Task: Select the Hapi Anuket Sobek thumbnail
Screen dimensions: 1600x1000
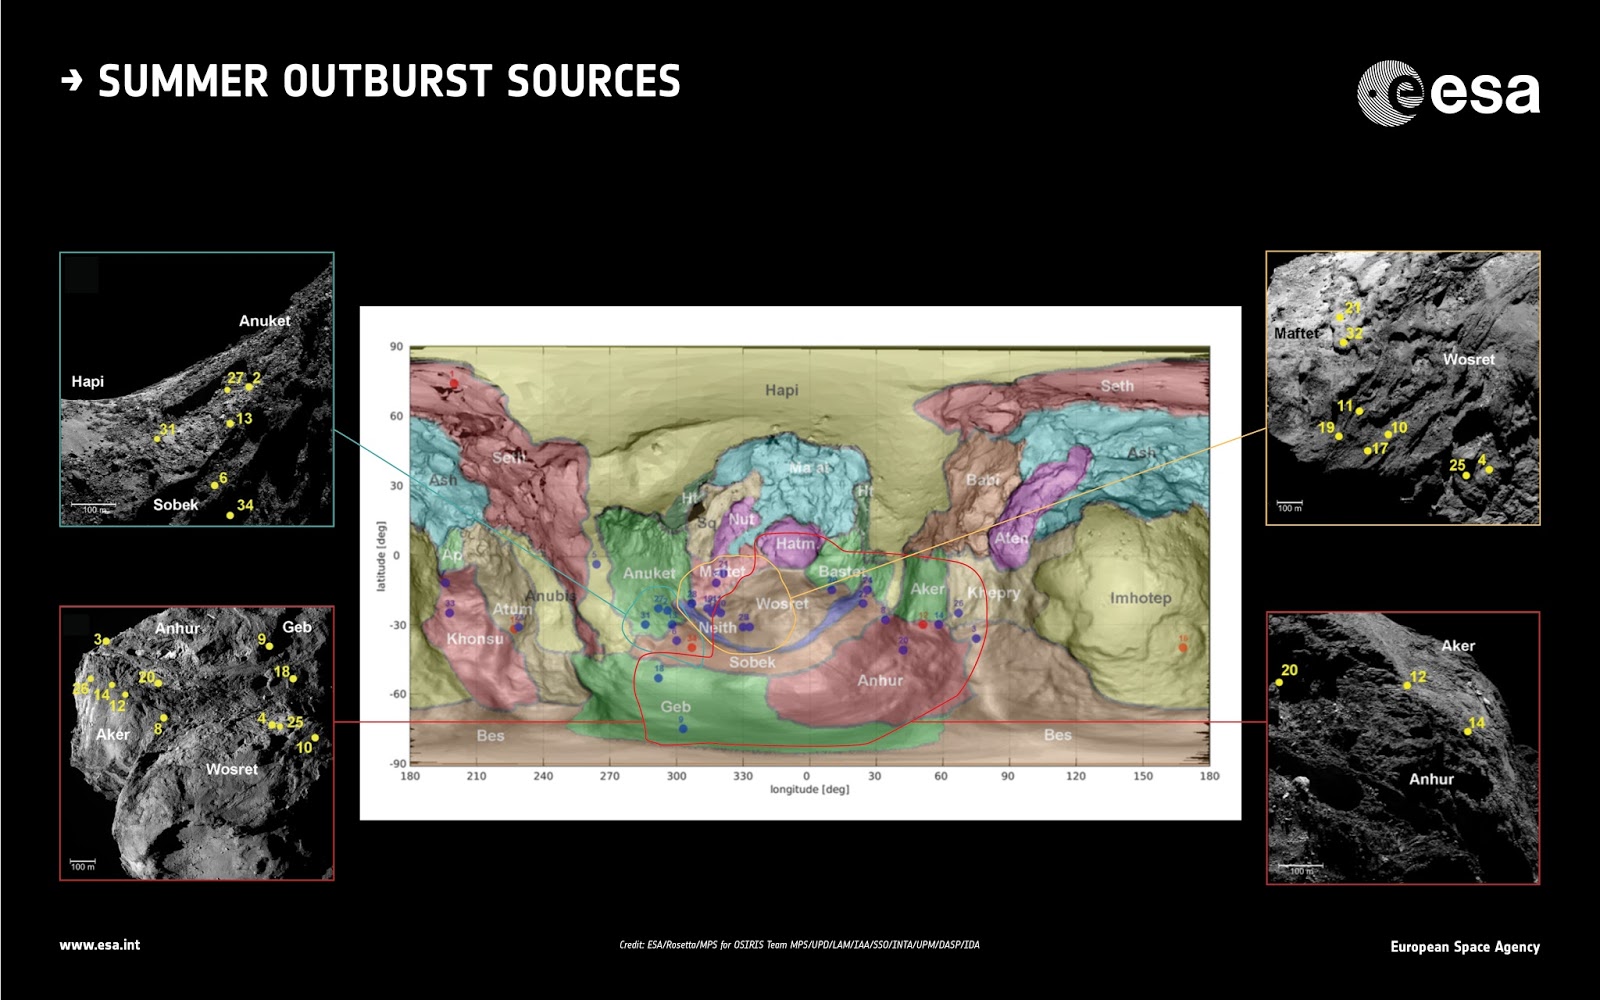Action: pyautogui.click(x=197, y=389)
